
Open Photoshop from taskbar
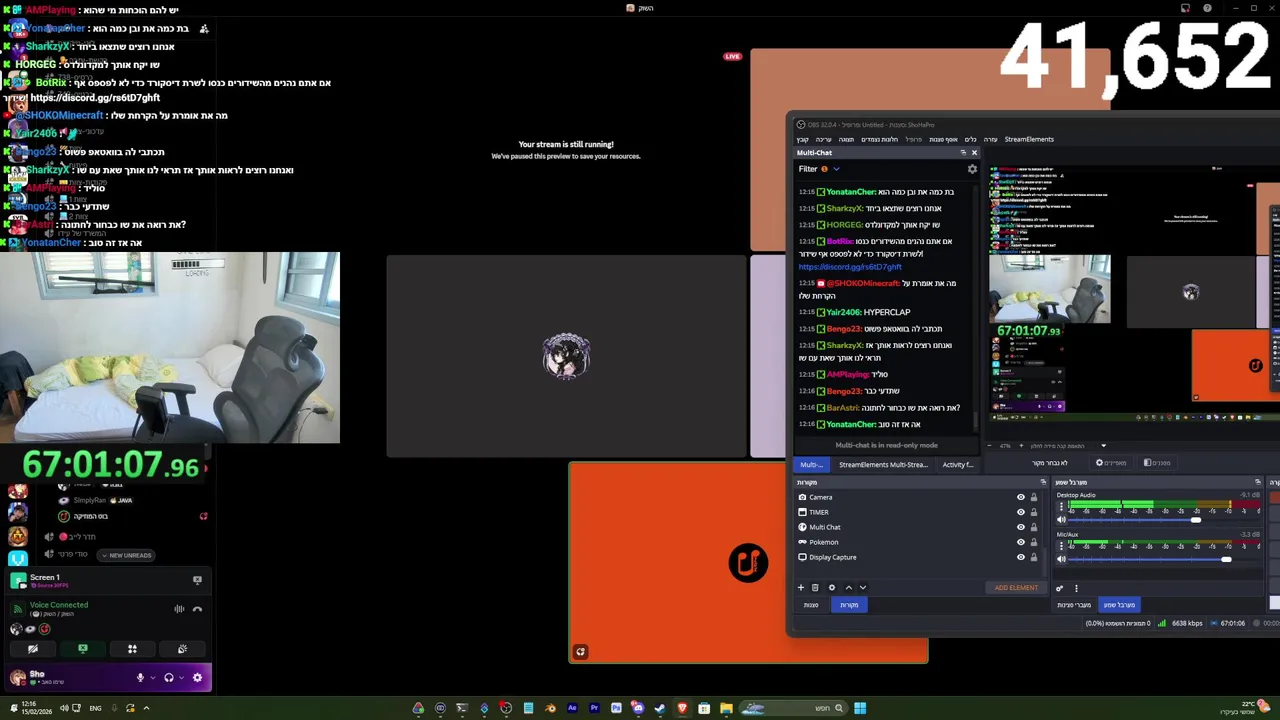click(x=616, y=708)
